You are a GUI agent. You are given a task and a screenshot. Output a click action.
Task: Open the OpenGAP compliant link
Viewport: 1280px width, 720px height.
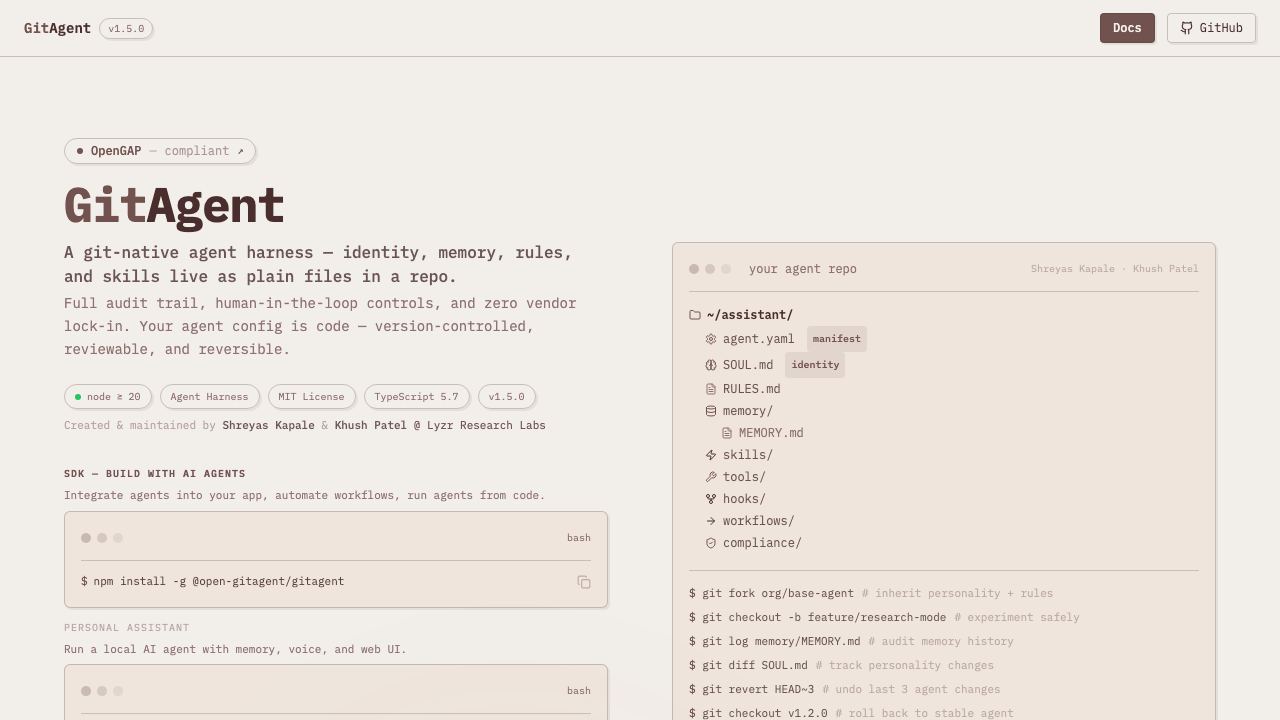click(160, 151)
